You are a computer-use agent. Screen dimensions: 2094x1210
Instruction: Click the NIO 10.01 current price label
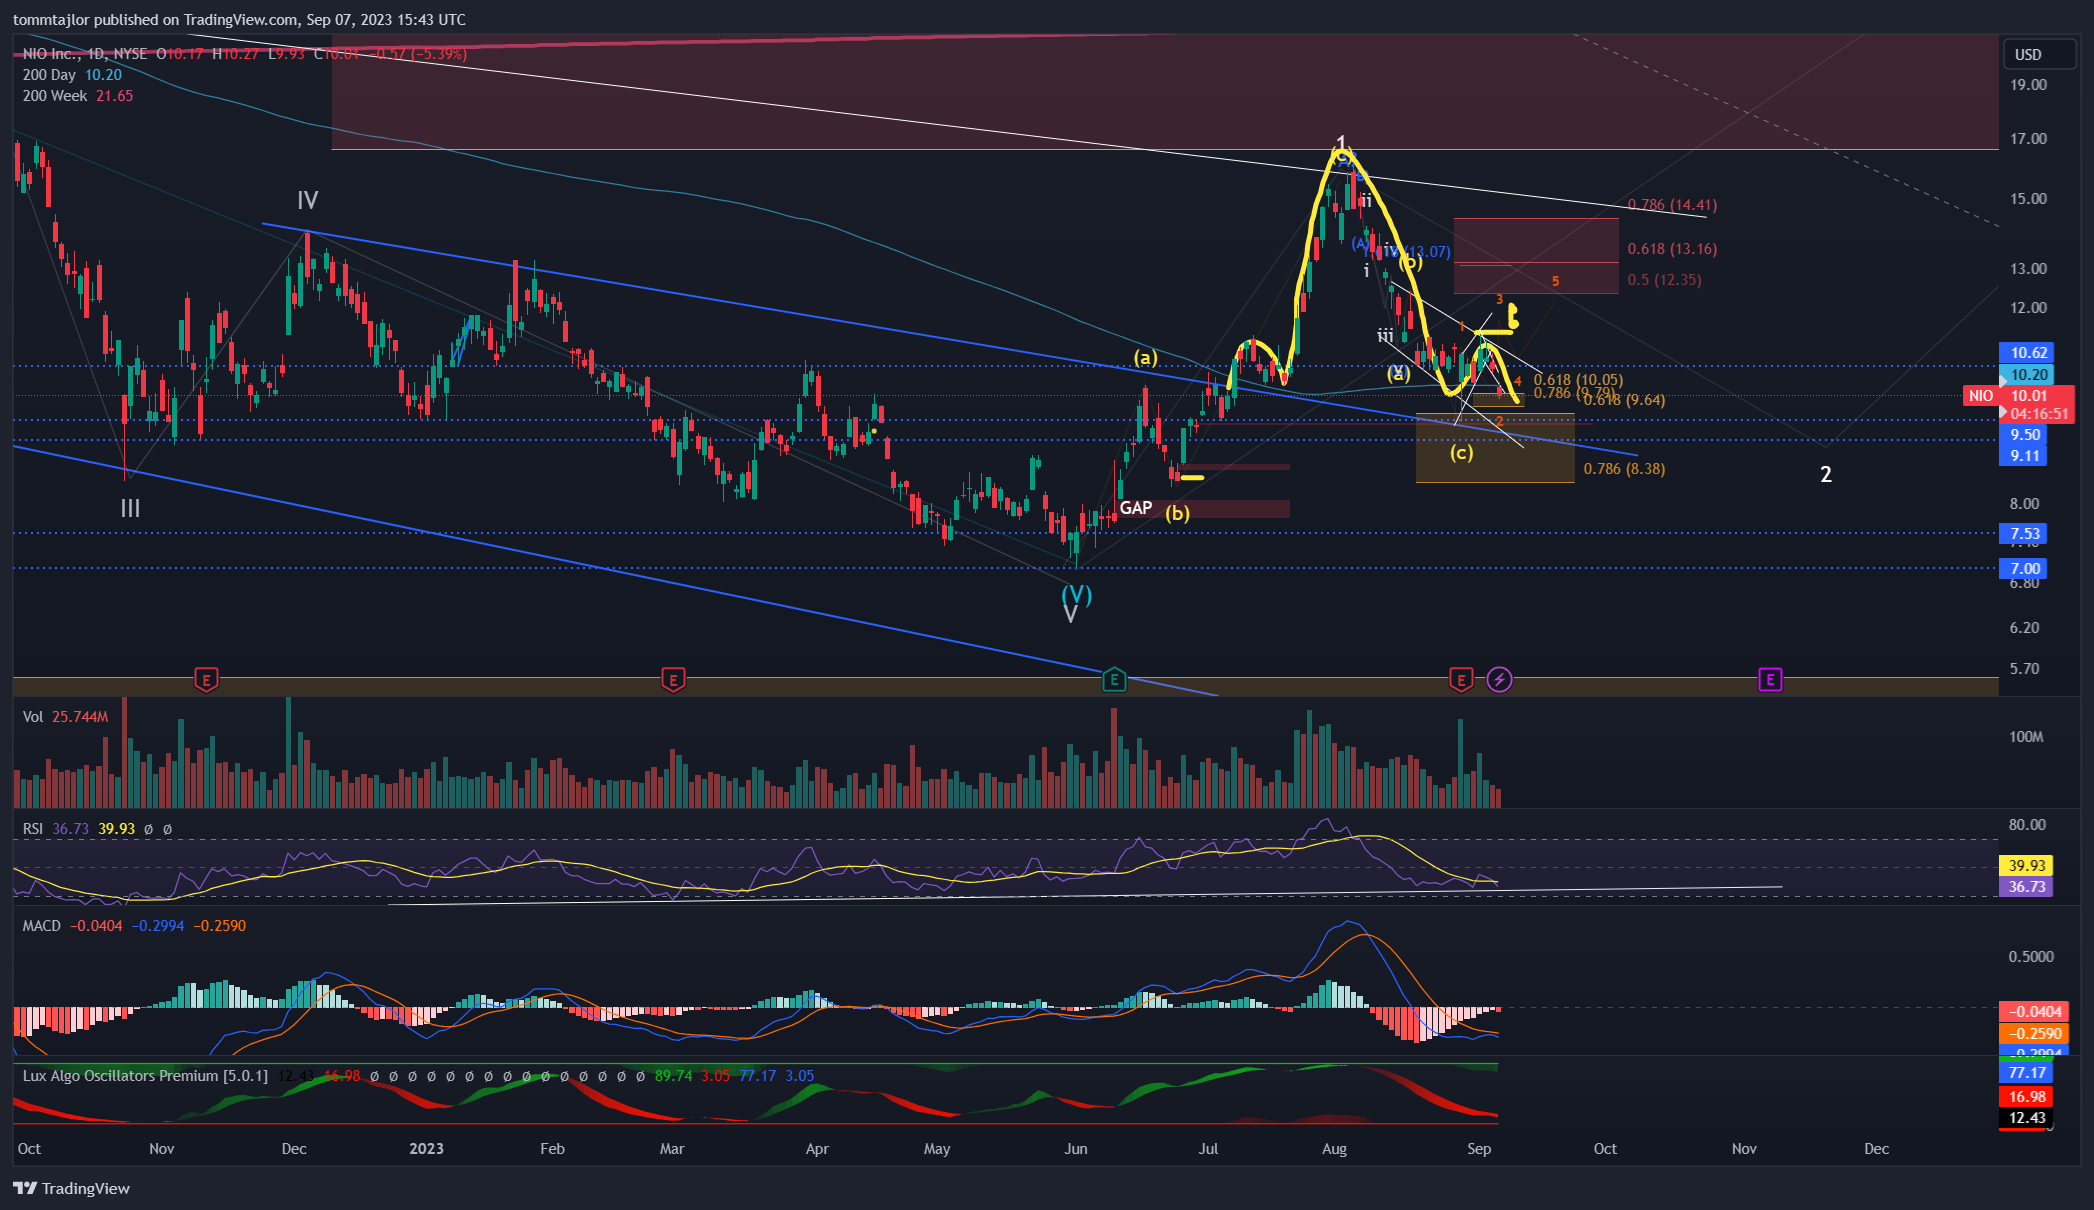click(2021, 396)
